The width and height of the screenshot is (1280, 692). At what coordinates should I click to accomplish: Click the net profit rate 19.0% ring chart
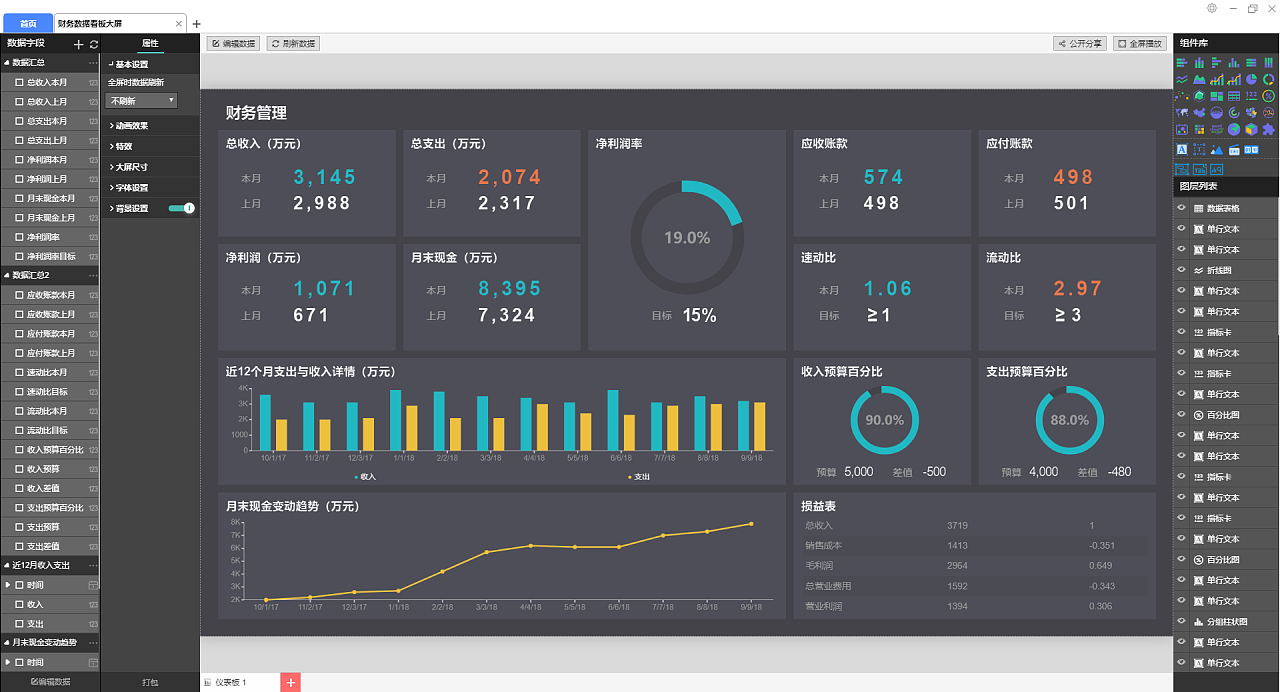[687, 238]
